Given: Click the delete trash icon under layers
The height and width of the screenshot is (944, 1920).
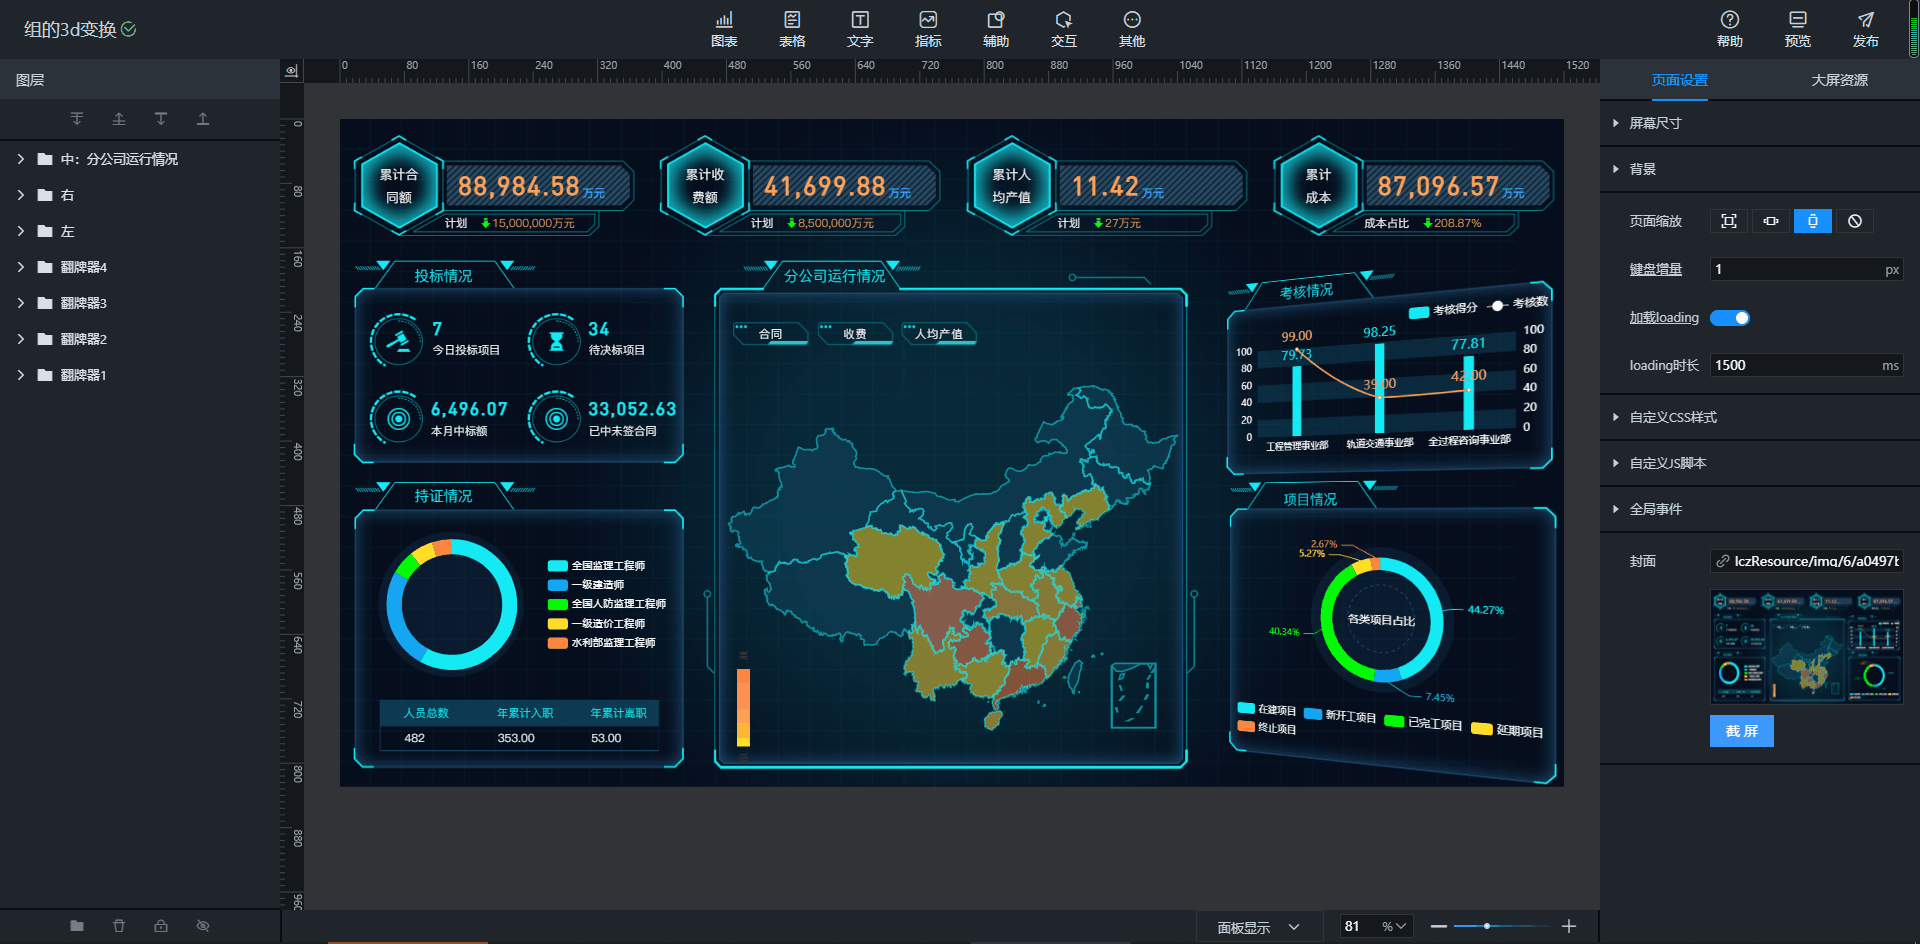Looking at the screenshot, I should (x=119, y=926).
